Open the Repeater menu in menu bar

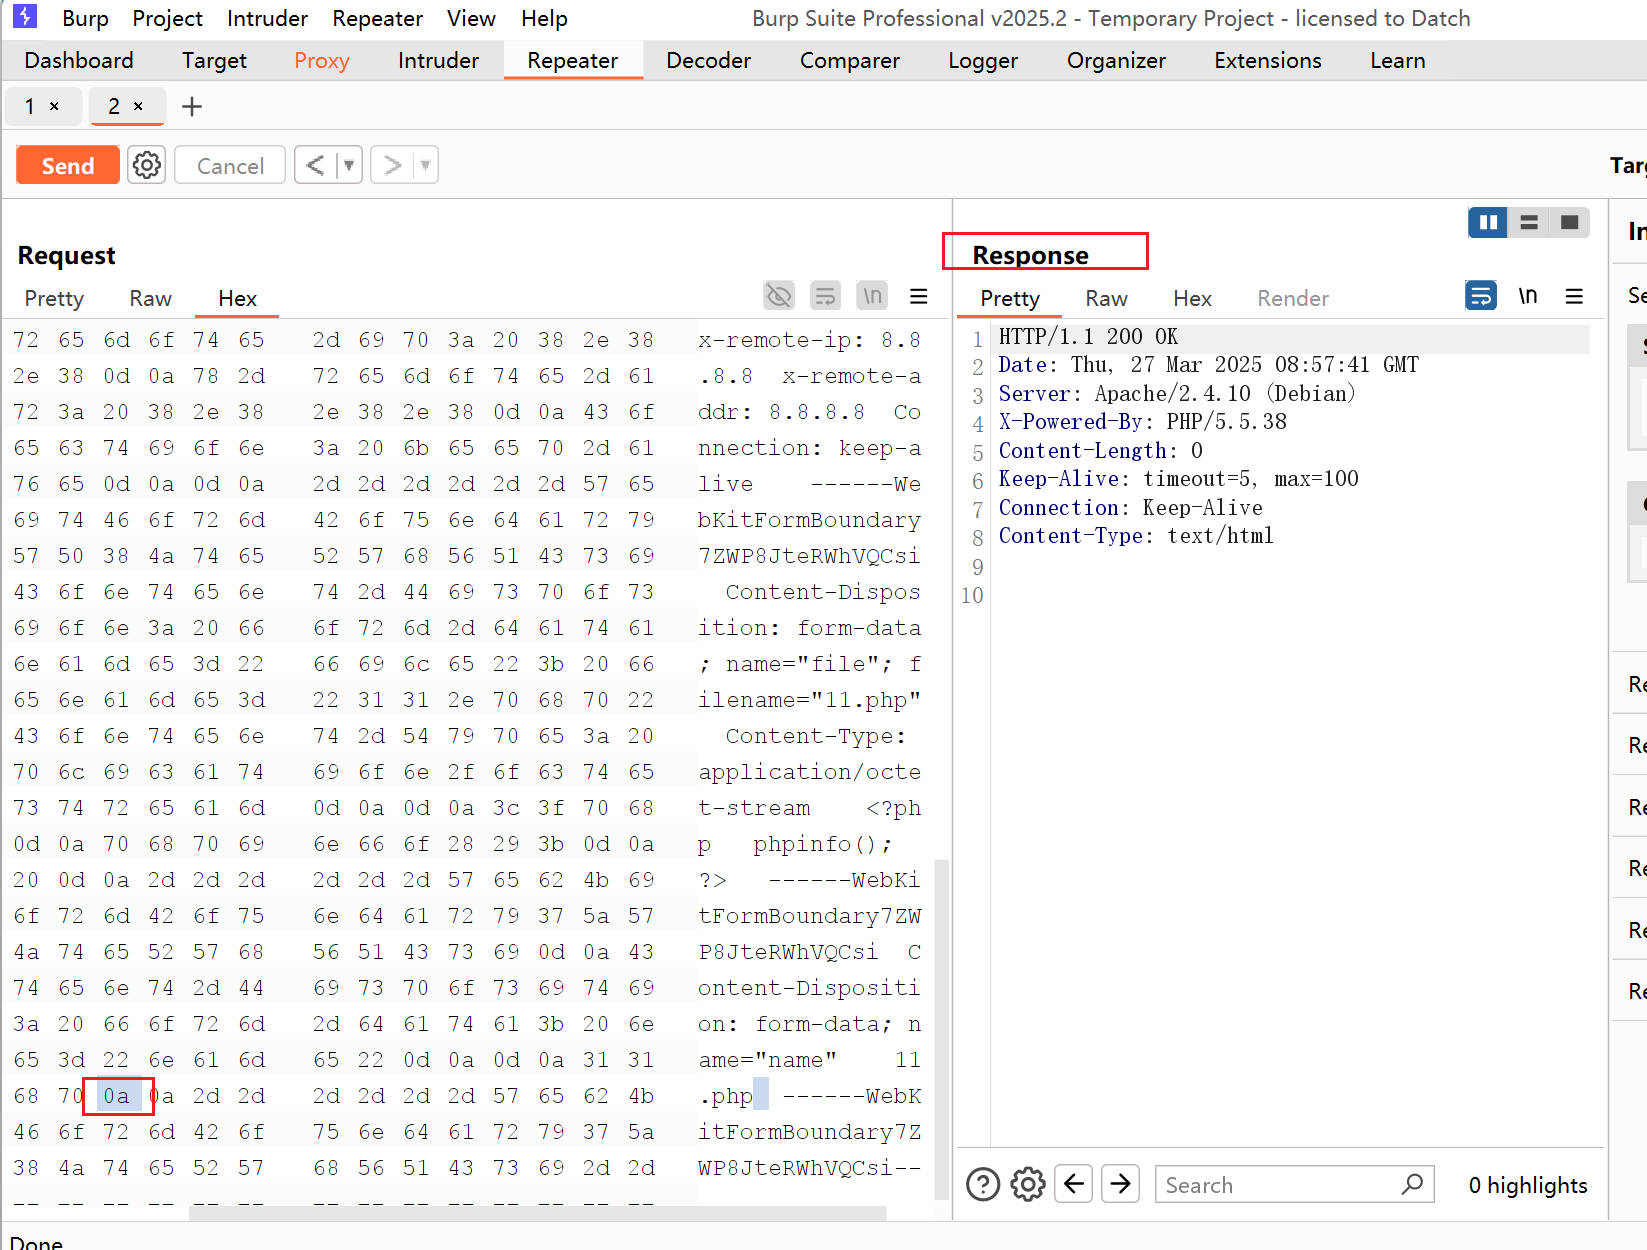point(377,18)
